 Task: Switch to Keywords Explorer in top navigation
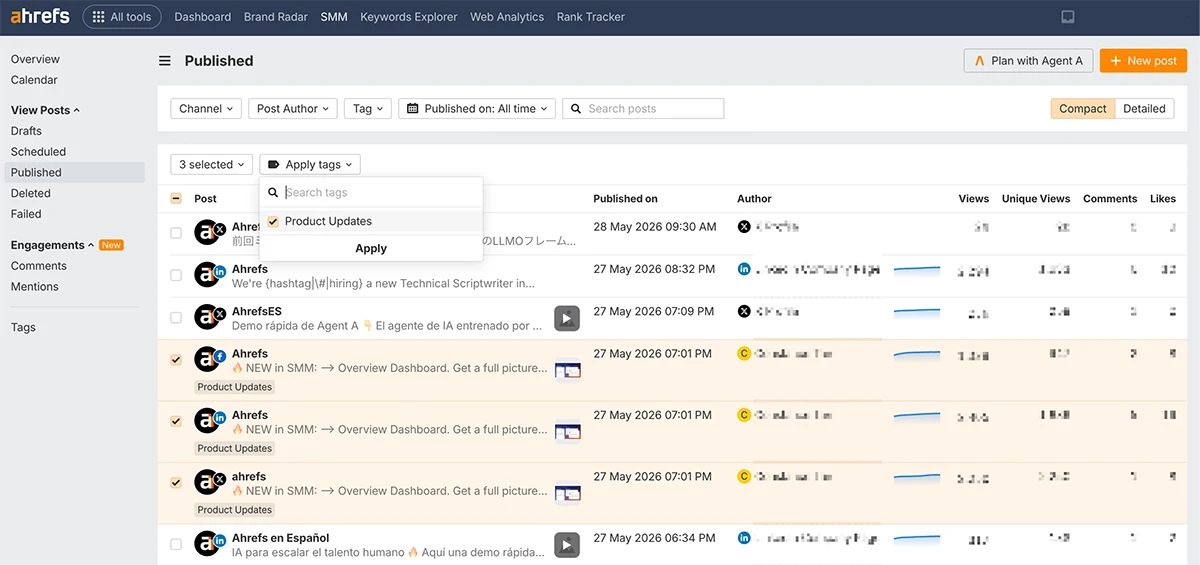[x=409, y=17]
